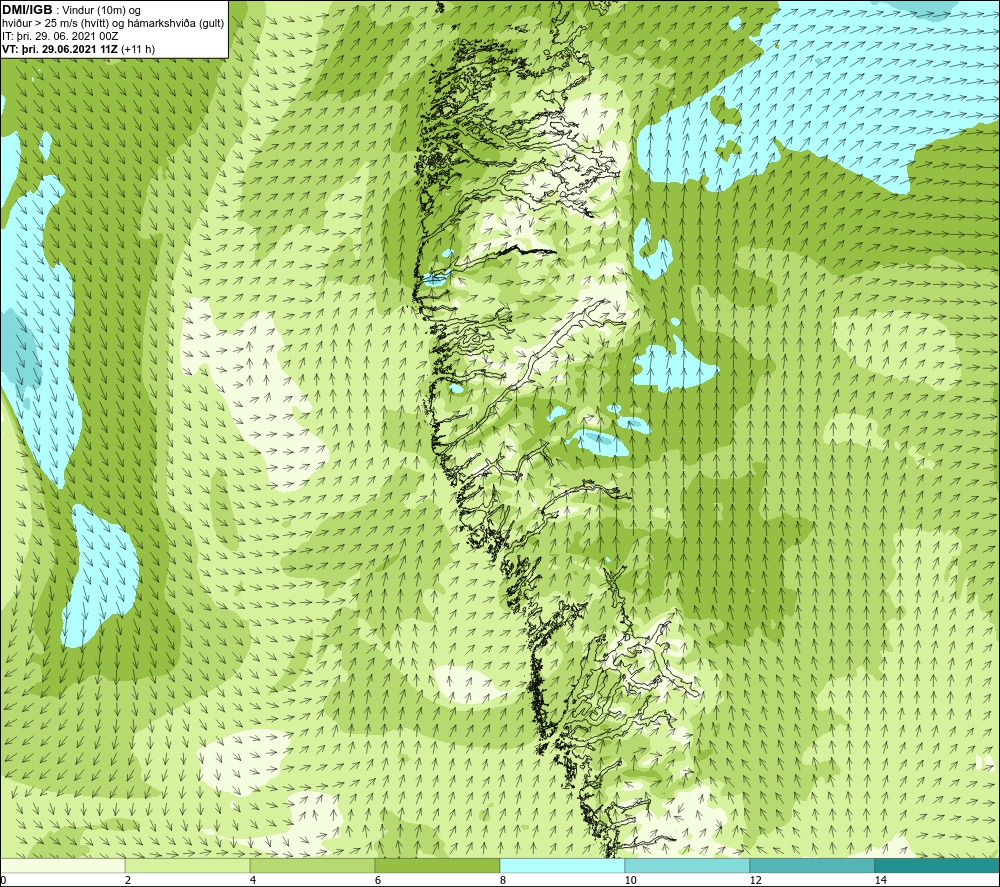Click the darkest teal swatch above 14
Screen dimensions: 1000x887
(938, 866)
